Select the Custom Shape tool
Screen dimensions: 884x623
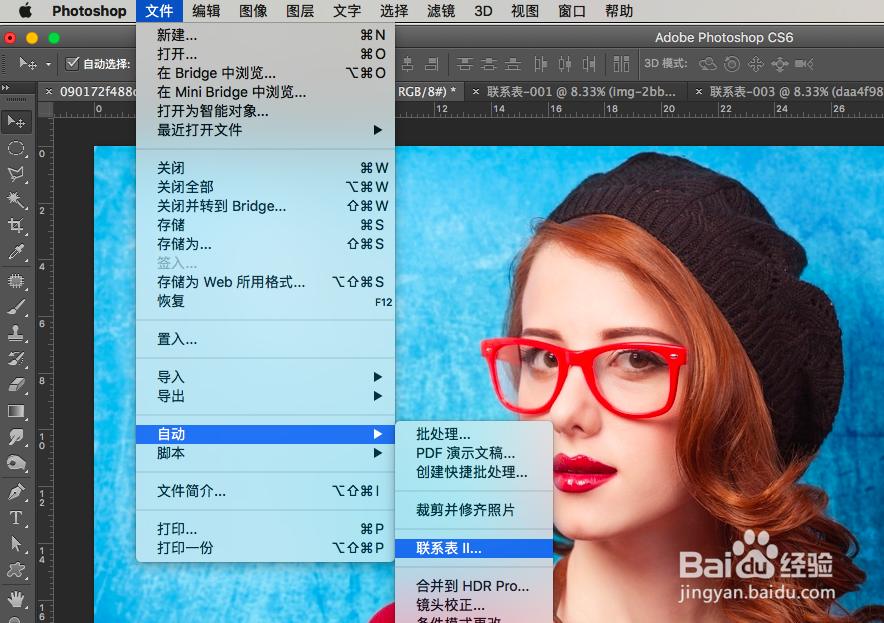coord(16,569)
